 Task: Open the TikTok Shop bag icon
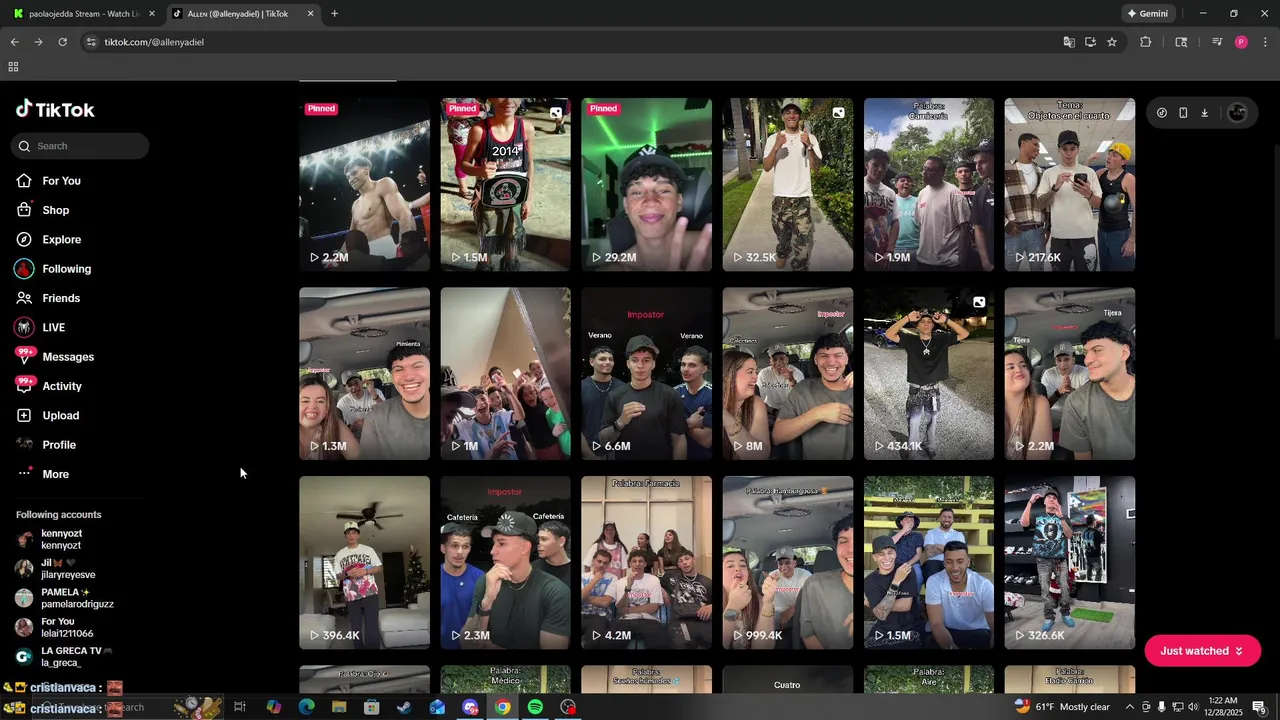pyautogui.click(x=24, y=210)
